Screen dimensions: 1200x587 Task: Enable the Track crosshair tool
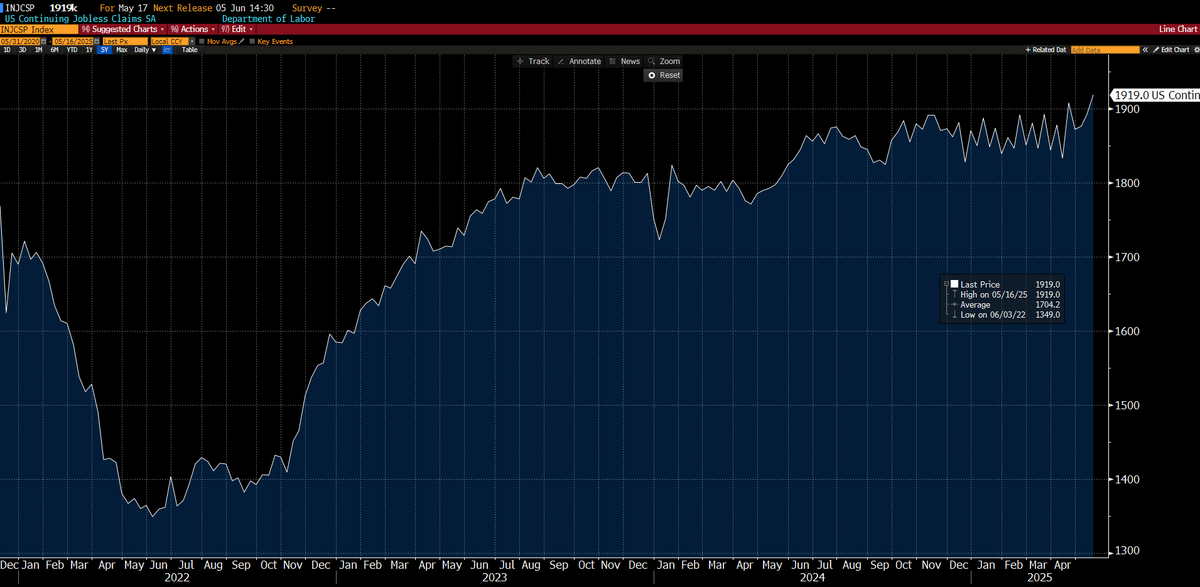click(x=532, y=61)
